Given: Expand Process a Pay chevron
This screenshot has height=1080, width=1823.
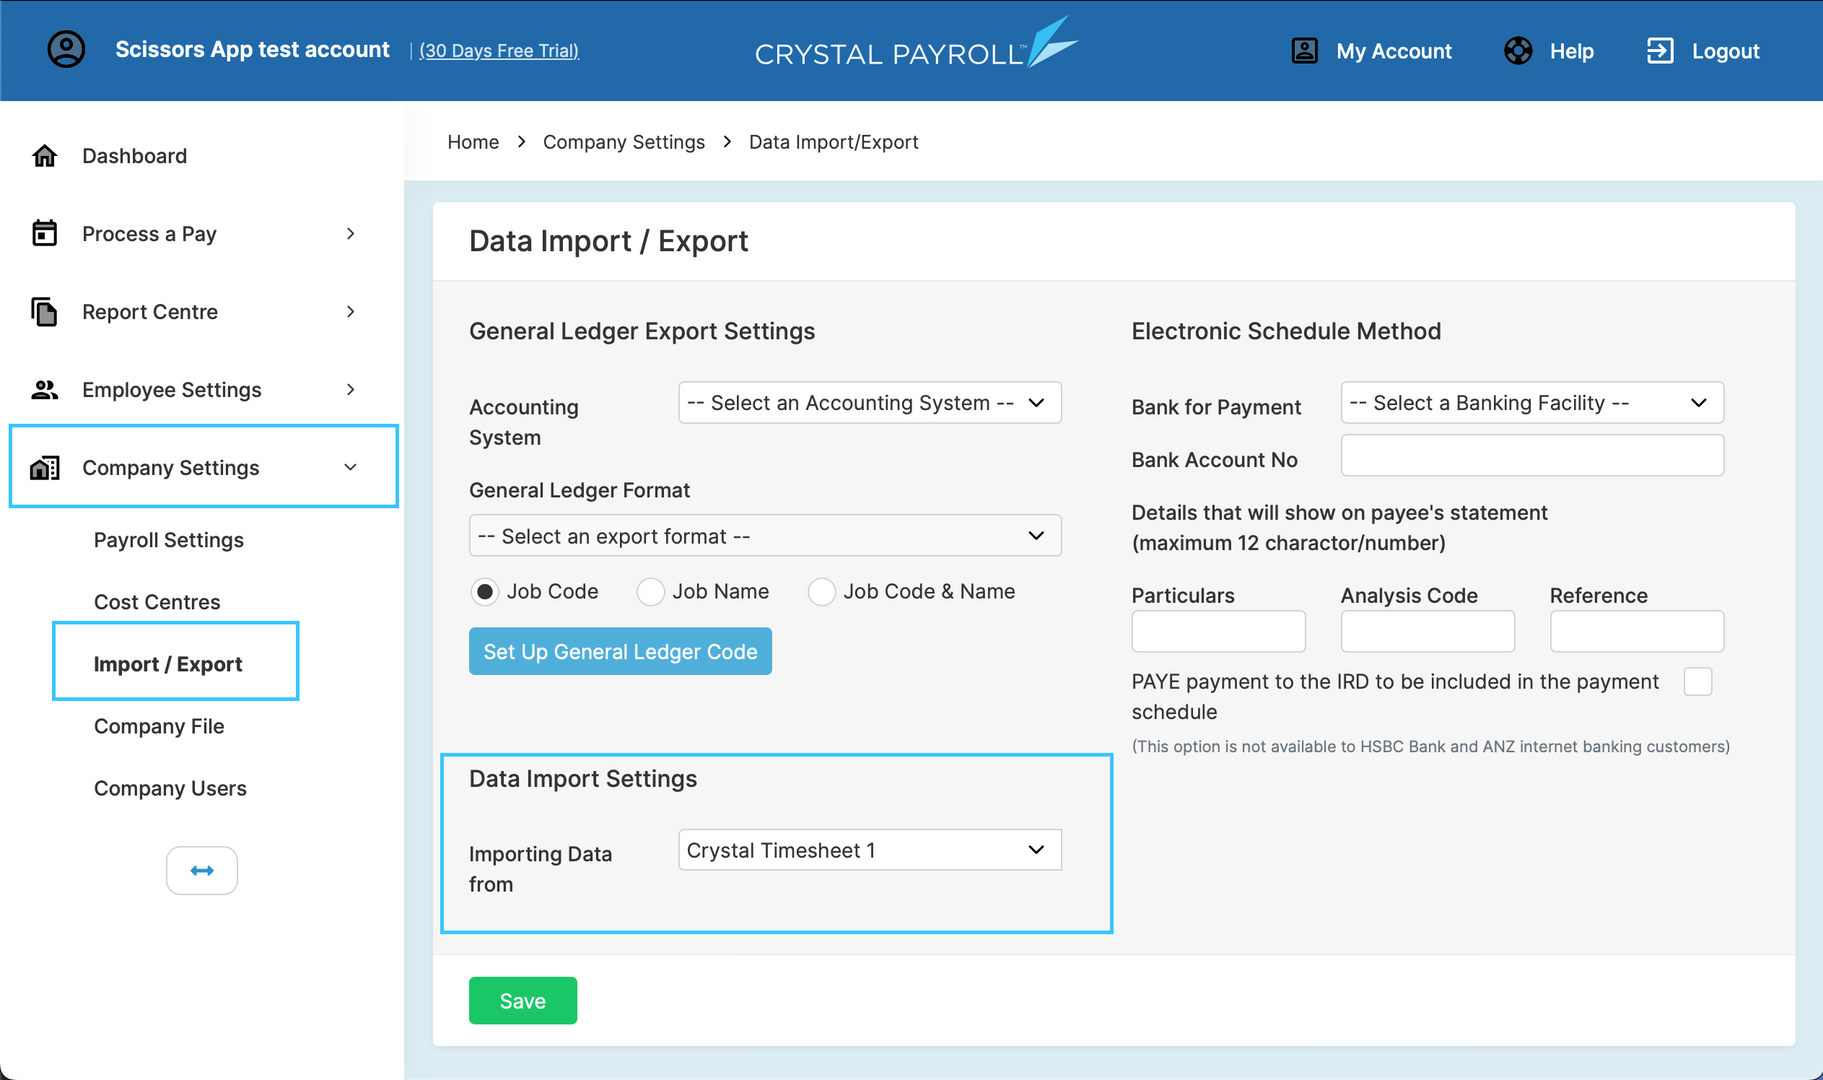Looking at the screenshot, I should pyautogui.click(x=350, y=233).
